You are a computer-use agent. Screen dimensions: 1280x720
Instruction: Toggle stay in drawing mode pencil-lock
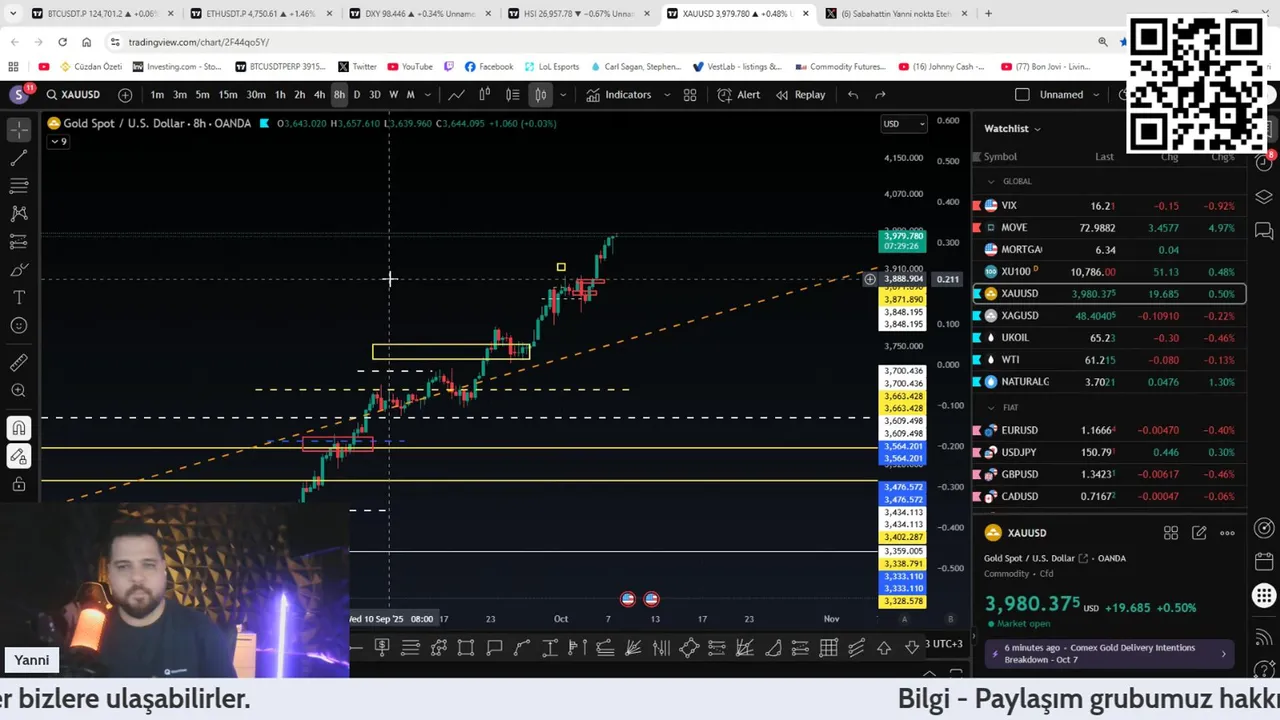pyautogui.click(x=19, y=456)
